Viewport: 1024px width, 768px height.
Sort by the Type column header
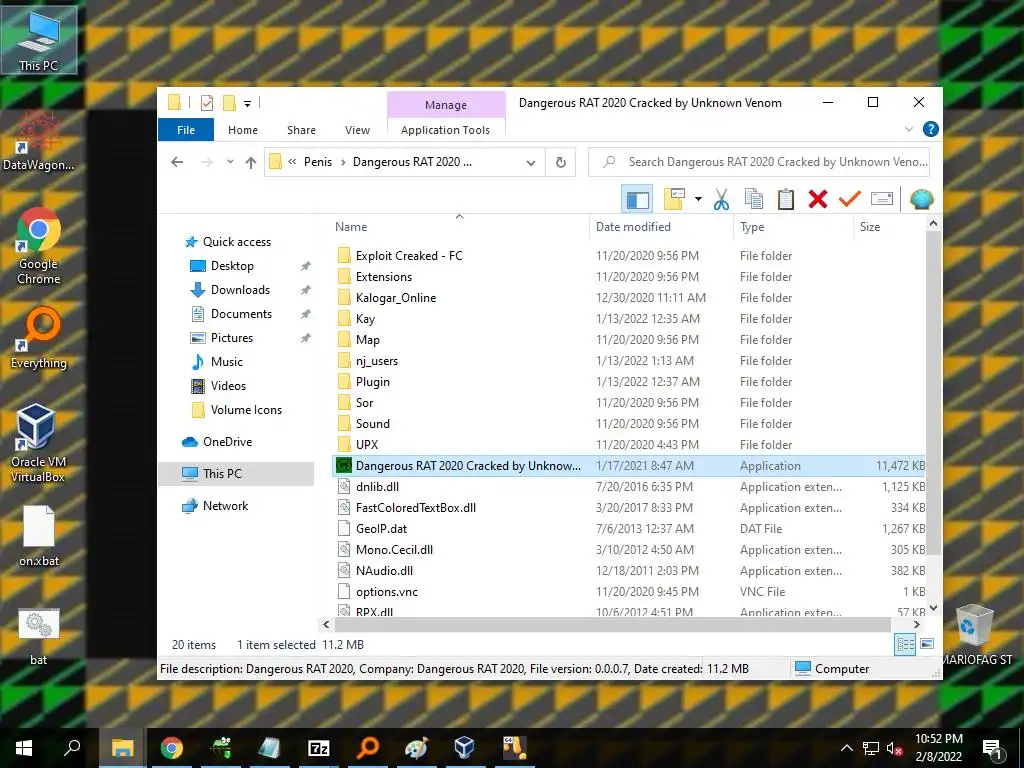click(752, 227)
